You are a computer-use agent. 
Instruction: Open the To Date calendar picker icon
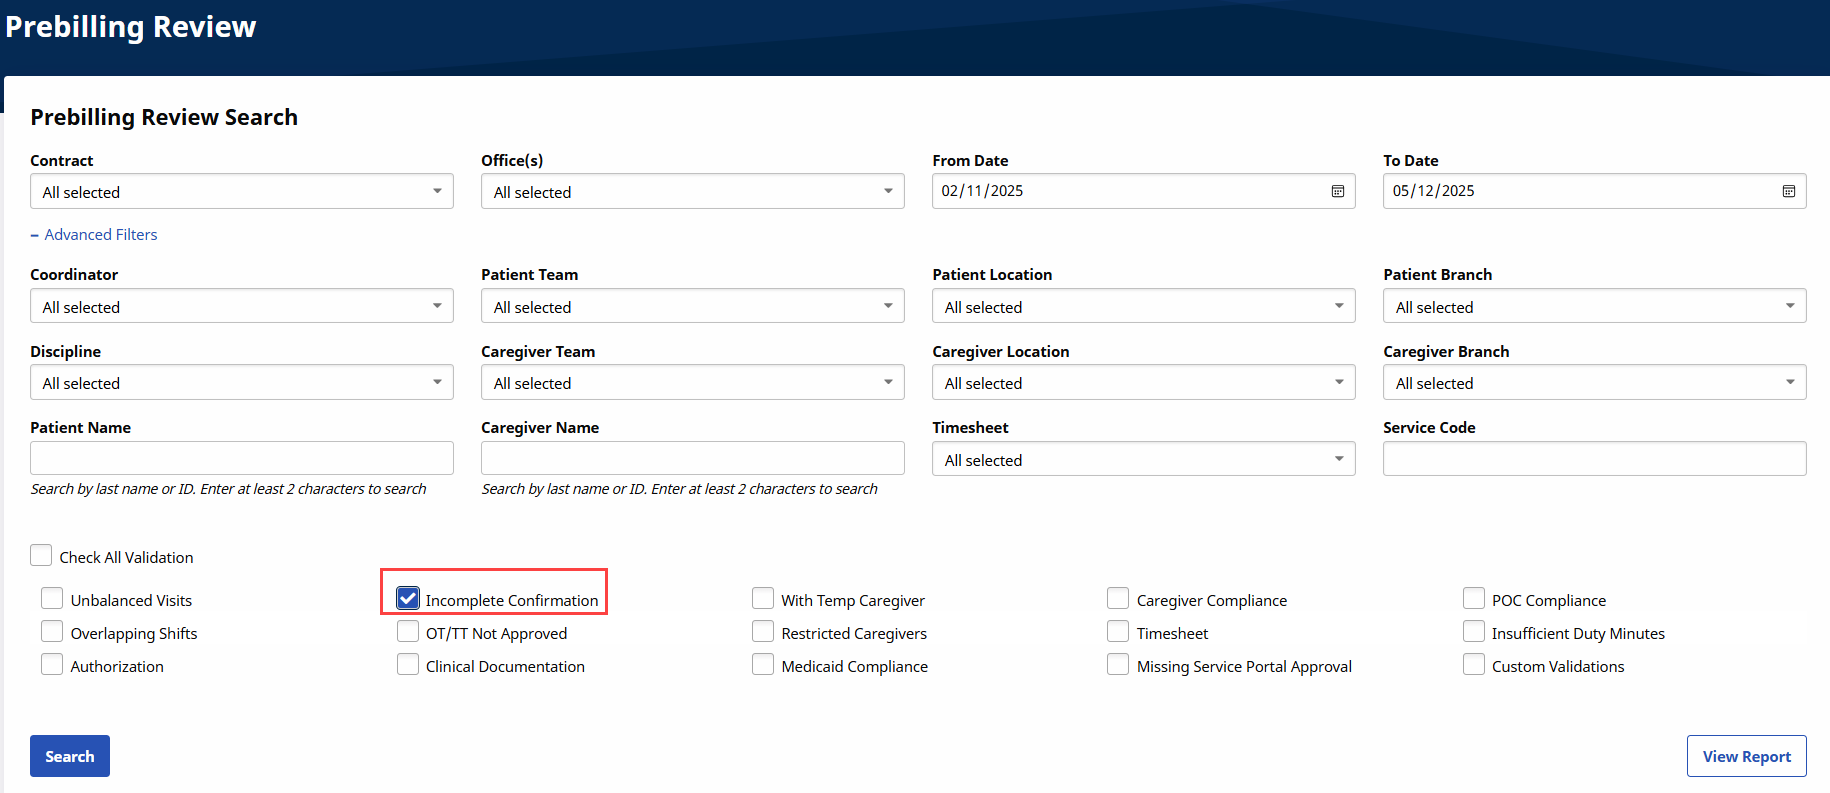point(1788,191)
